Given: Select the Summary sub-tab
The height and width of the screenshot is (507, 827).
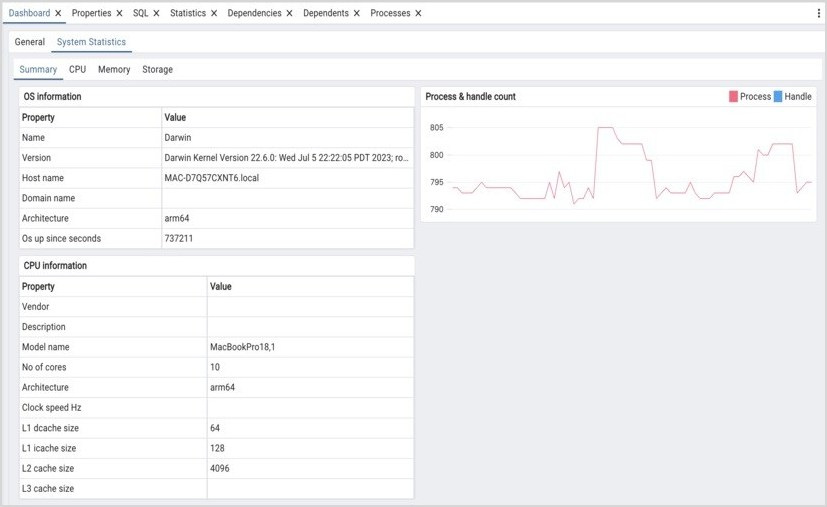Looking at the screenshot, I should (x=38, y=70).
